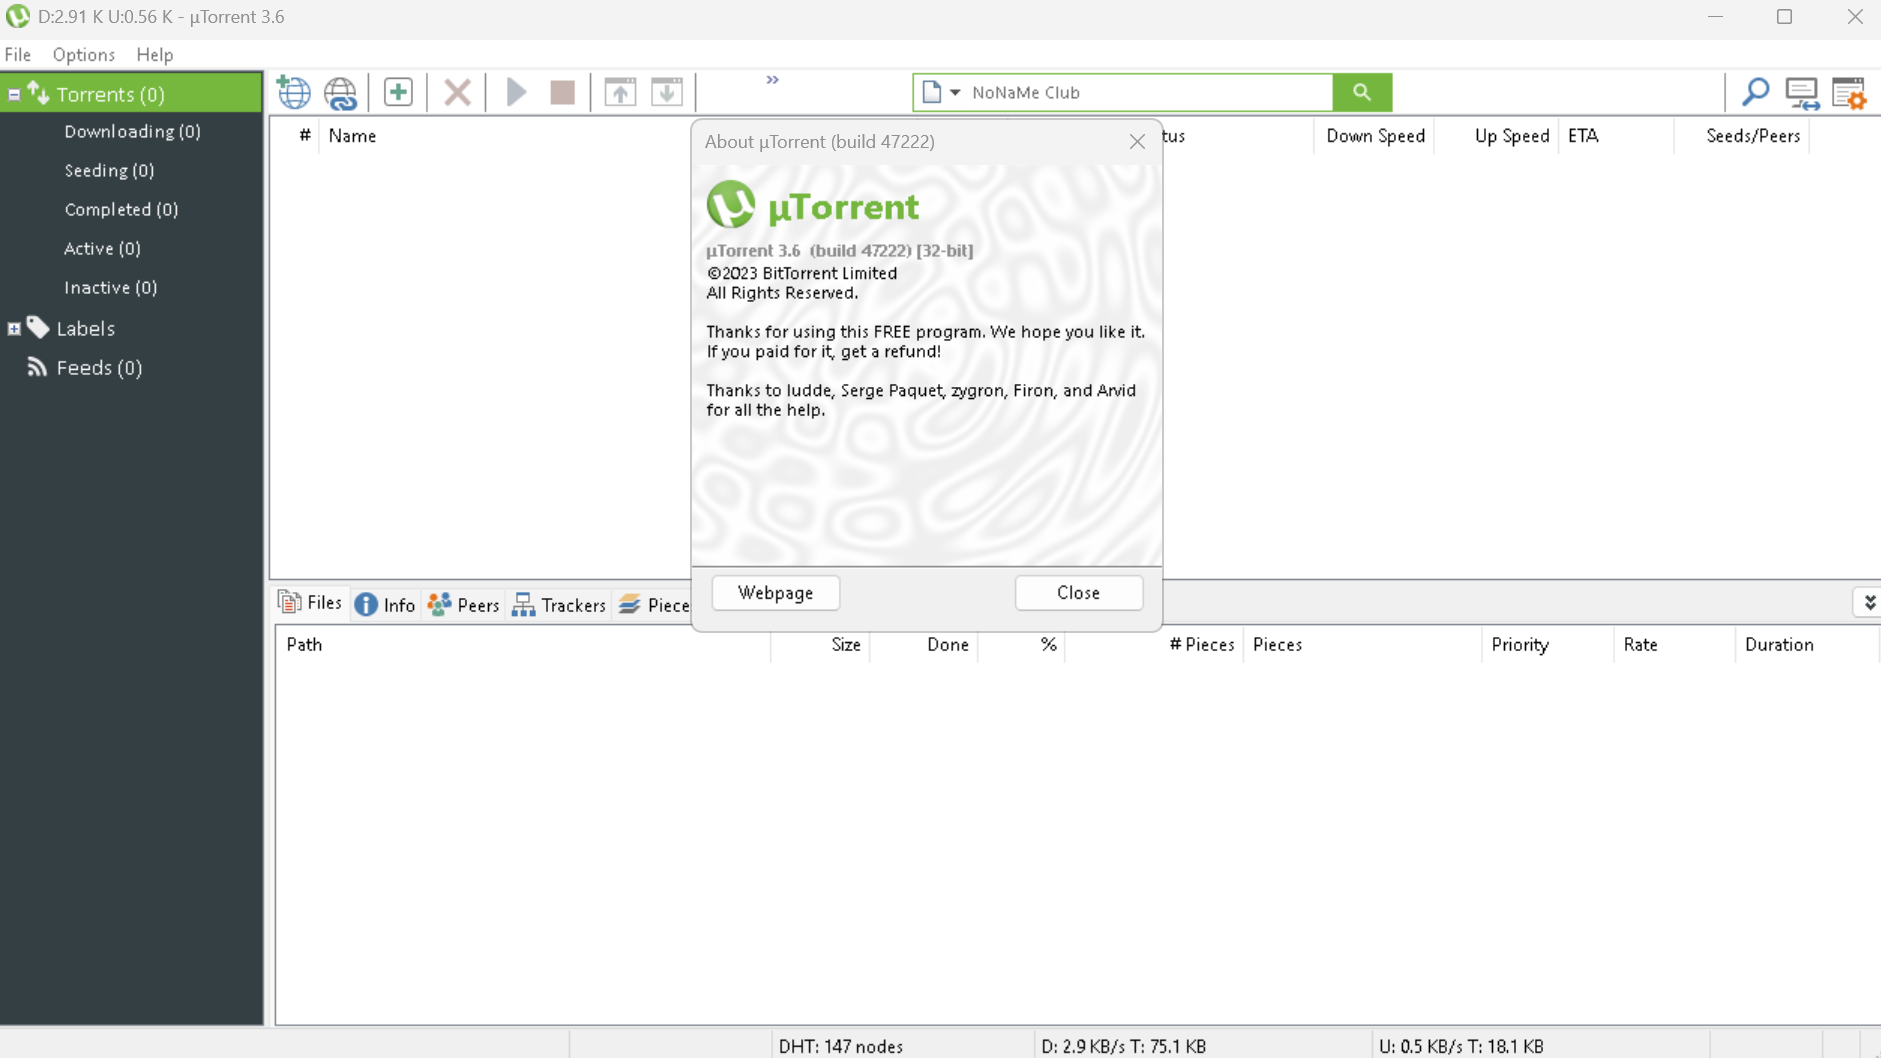
Task: Select Completed (0) category
Action: pyautogui.click(x=121, y=210)
